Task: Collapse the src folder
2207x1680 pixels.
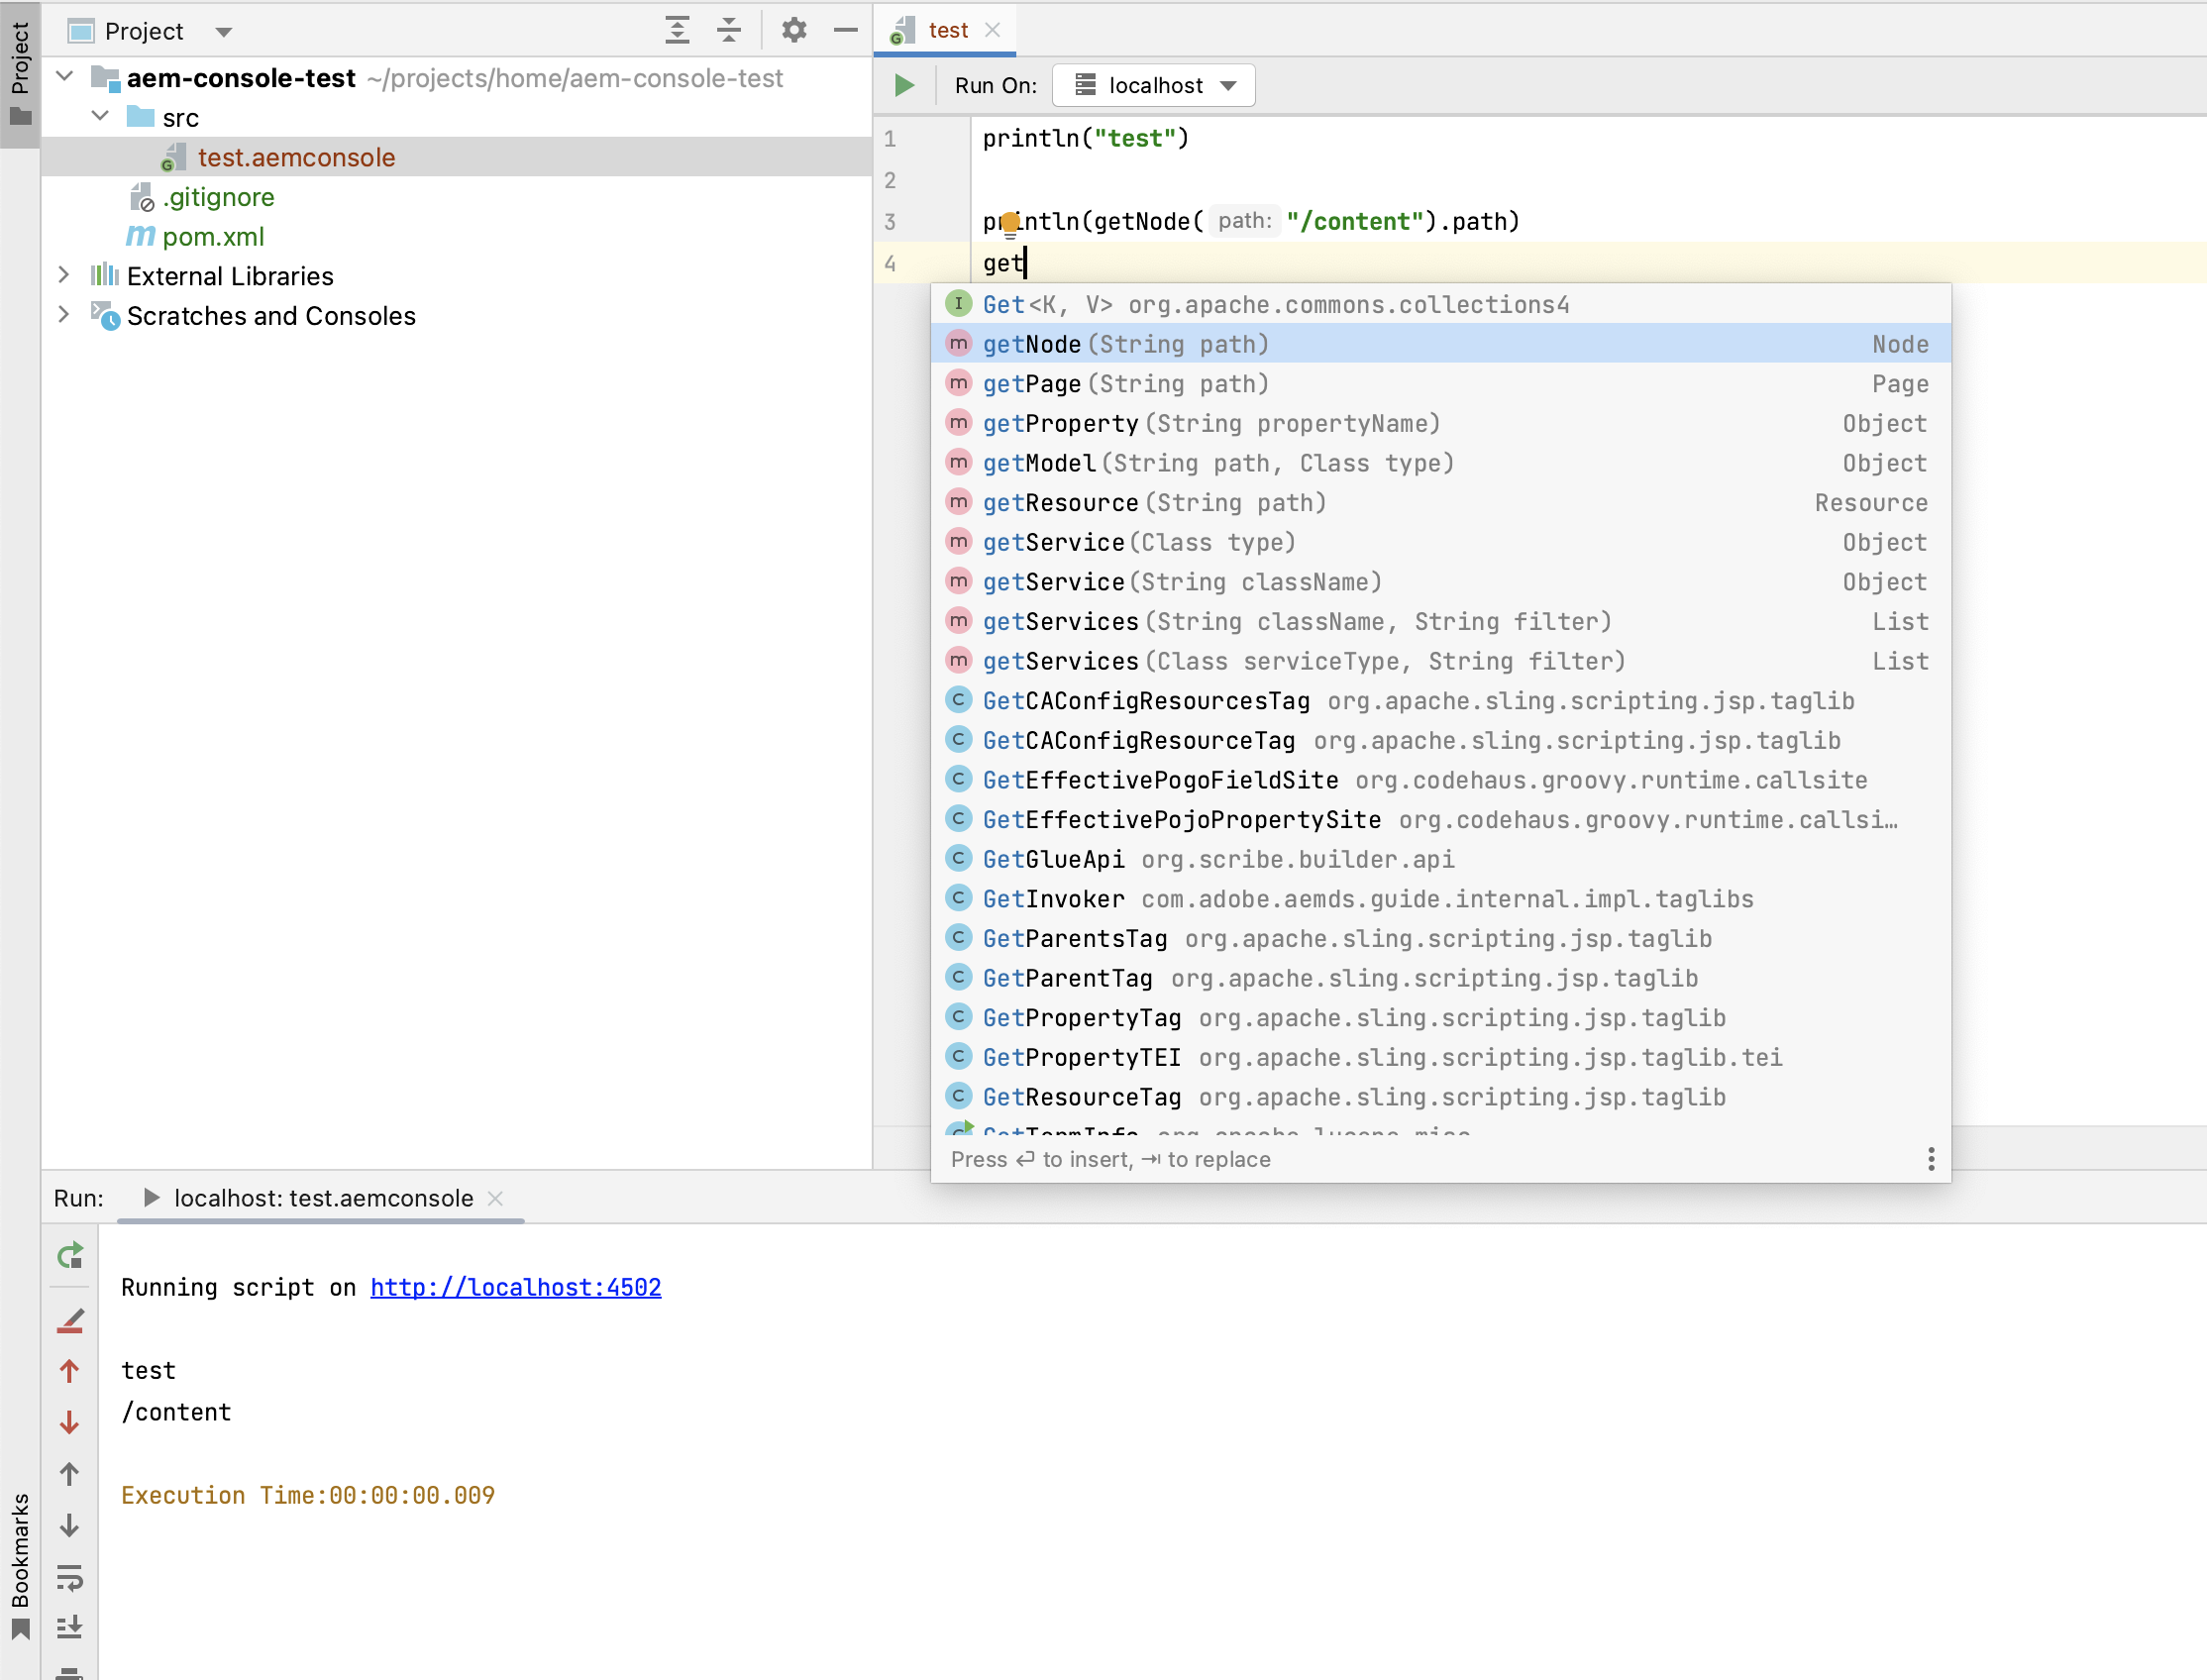Action: tap(100, 117)
